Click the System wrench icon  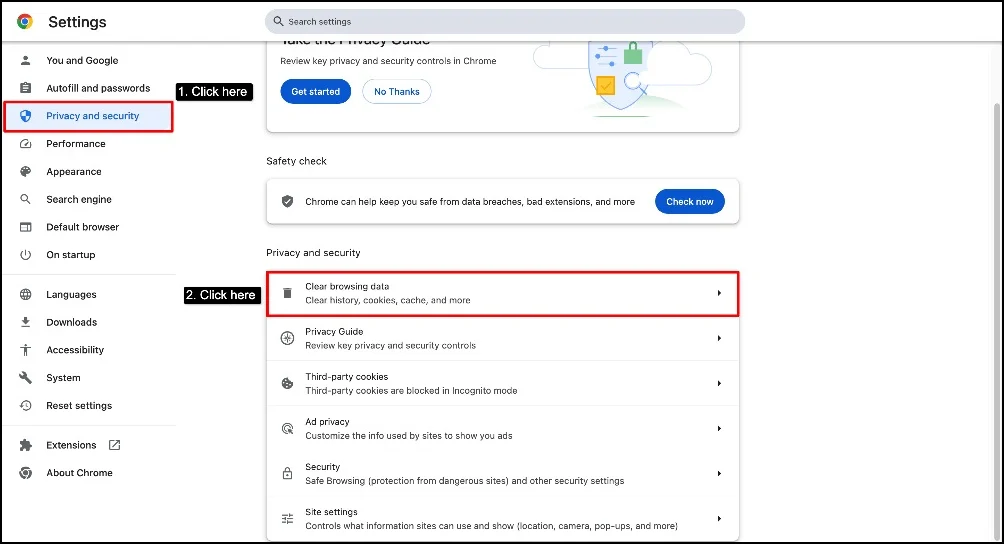pos(26,378)
